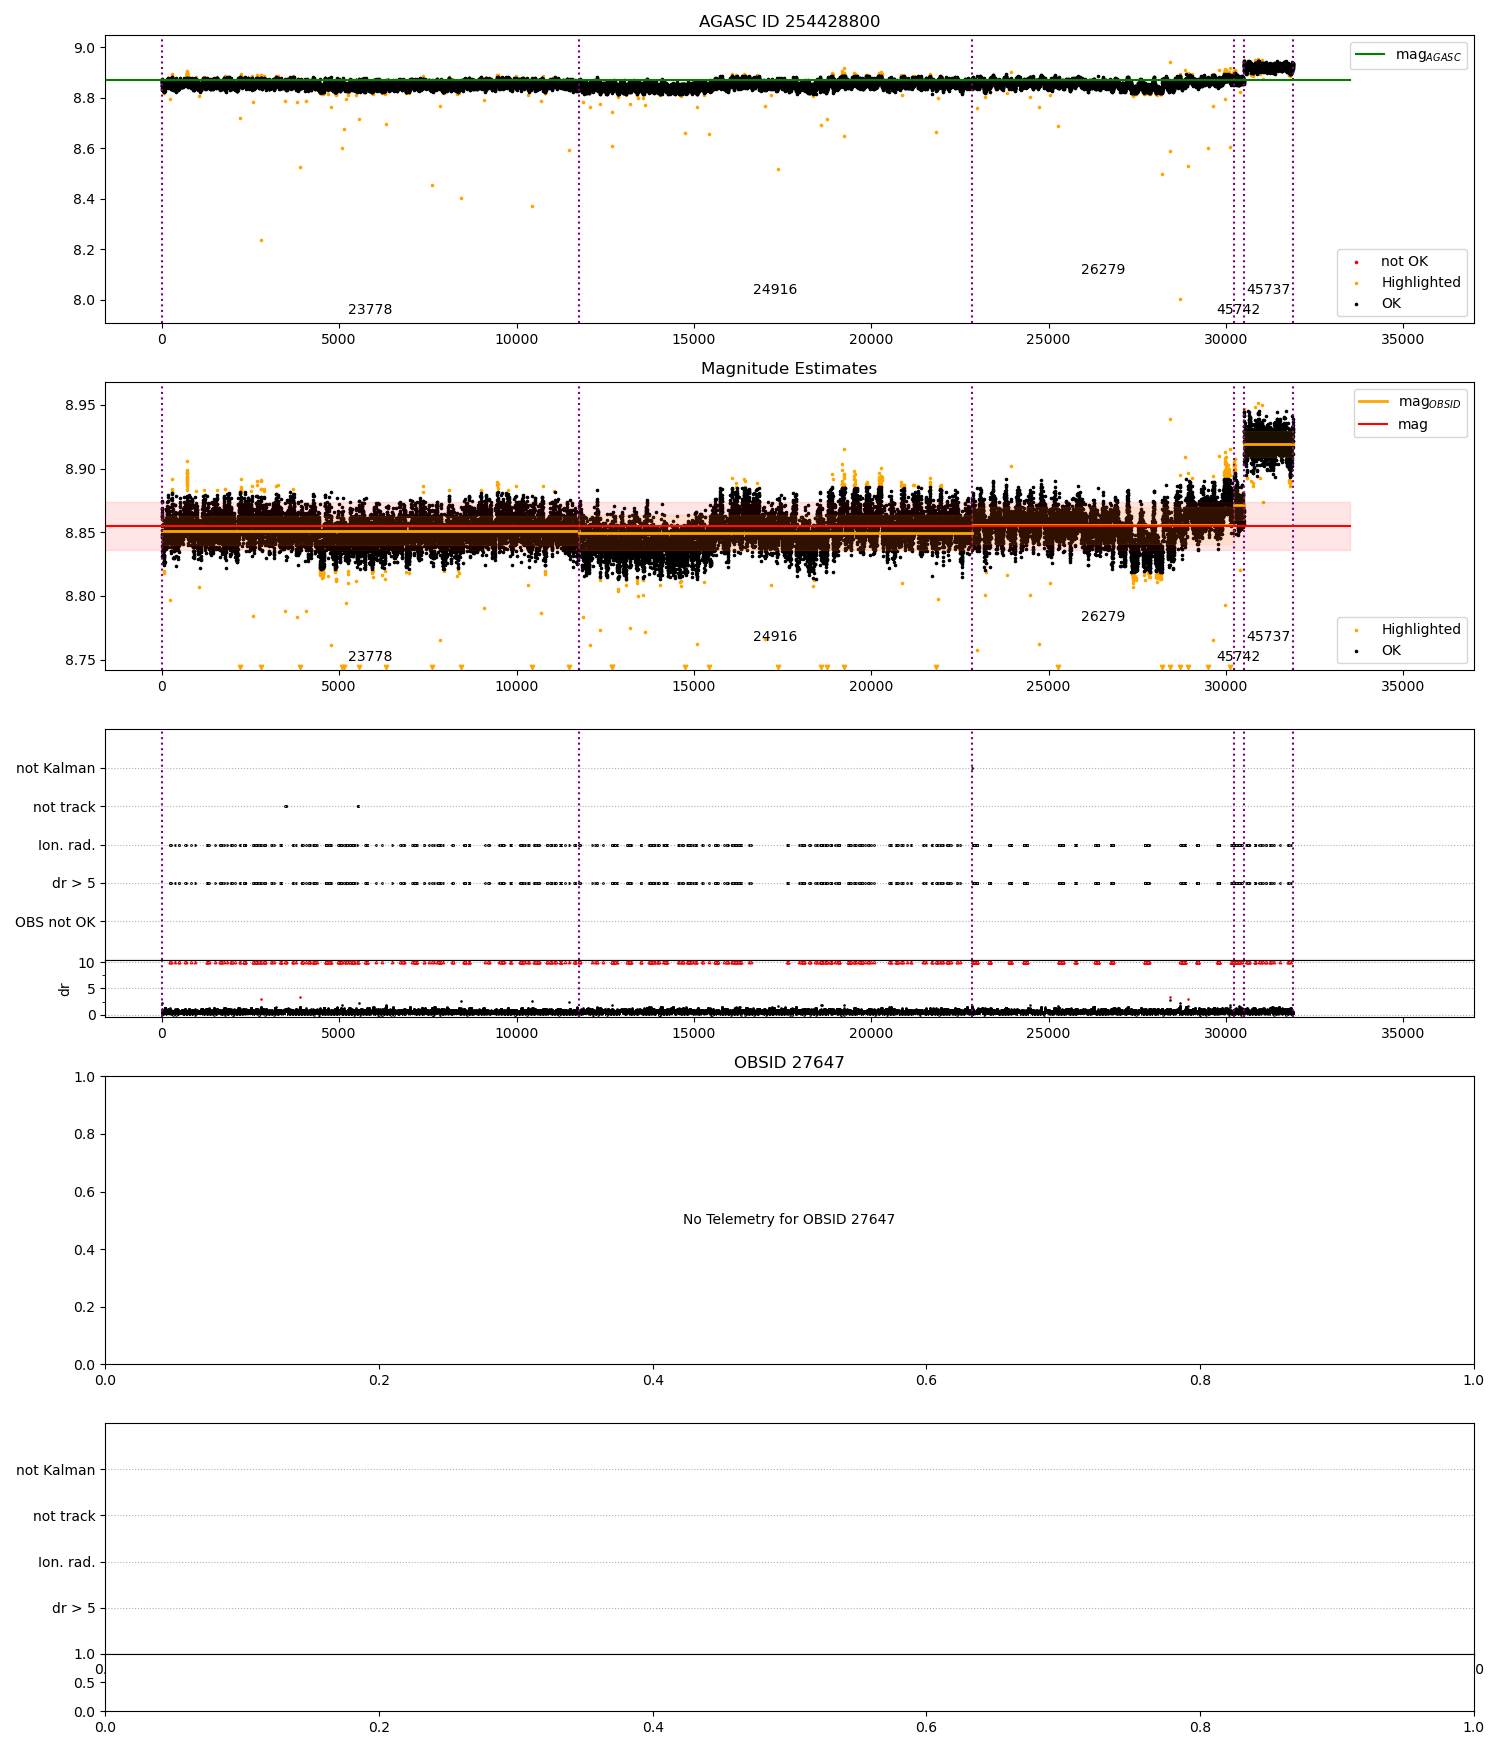Click the 8.75 y-tick in Magnitude Estimates
This screenshot has width=1500, height=1750.
click(81, 660)
